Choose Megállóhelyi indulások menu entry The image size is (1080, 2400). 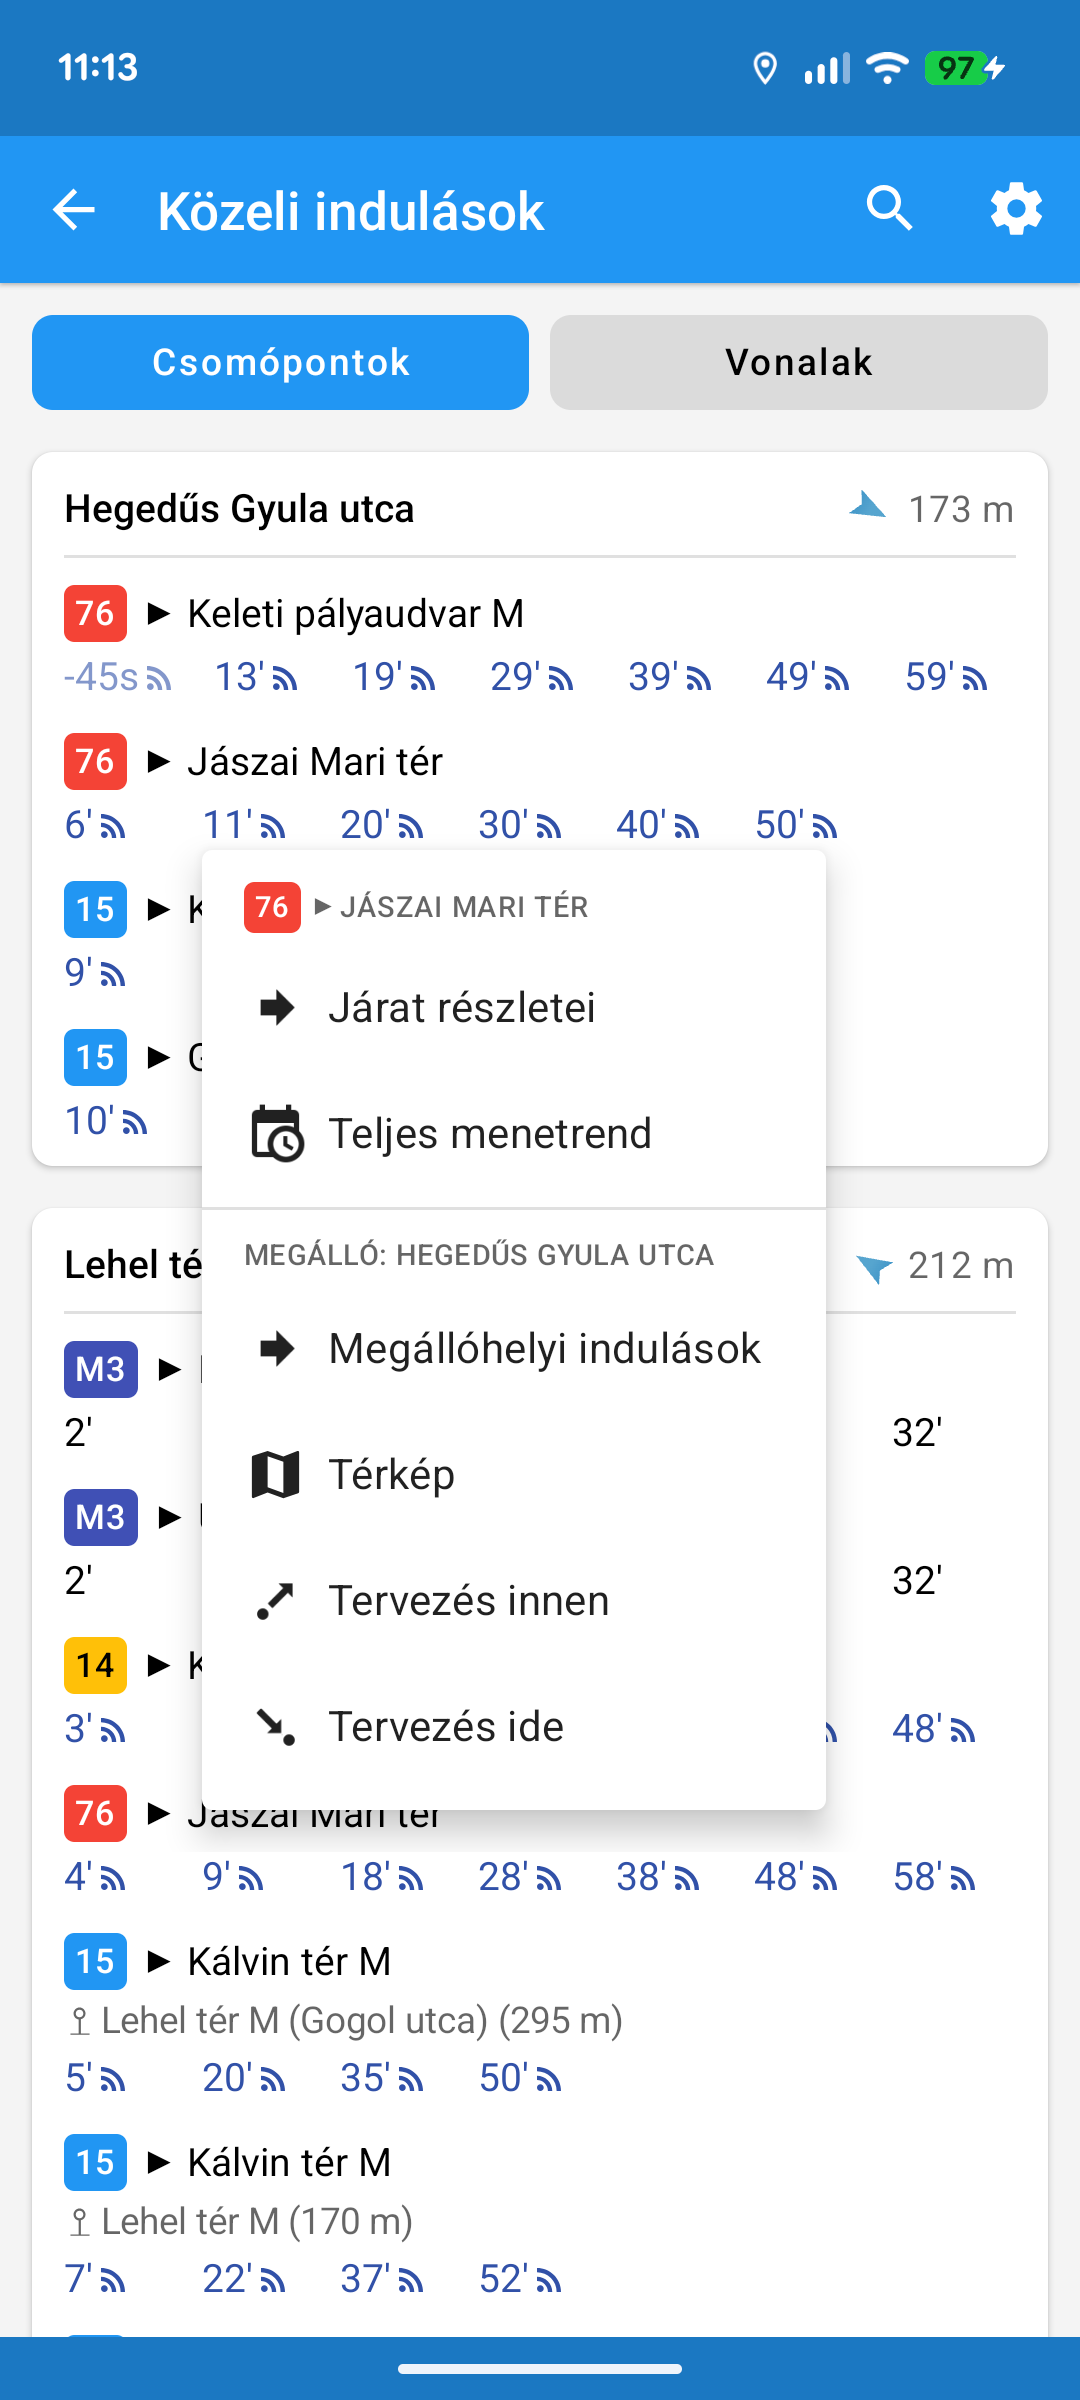(x=544, y=1349)
